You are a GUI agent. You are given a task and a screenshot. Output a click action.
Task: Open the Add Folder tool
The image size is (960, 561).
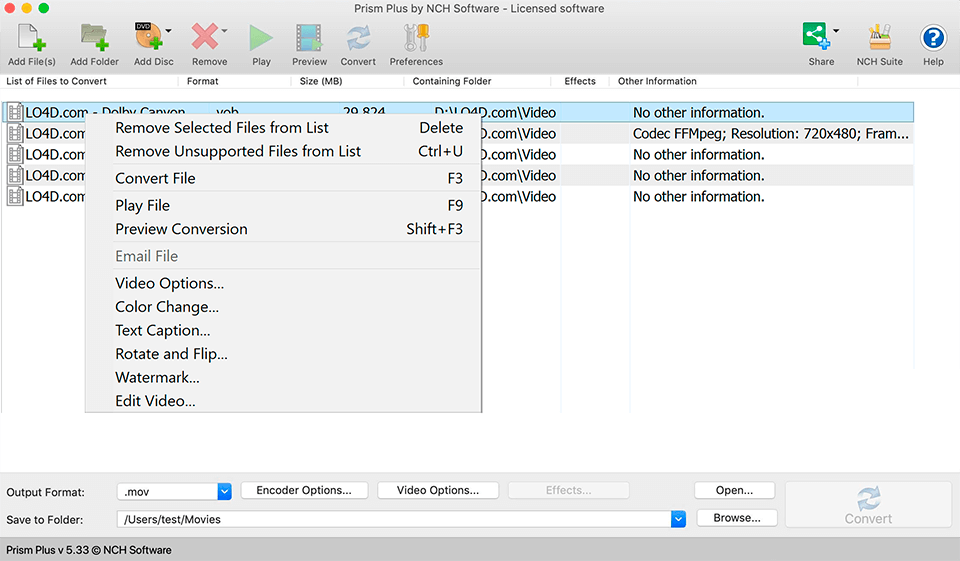94,38
